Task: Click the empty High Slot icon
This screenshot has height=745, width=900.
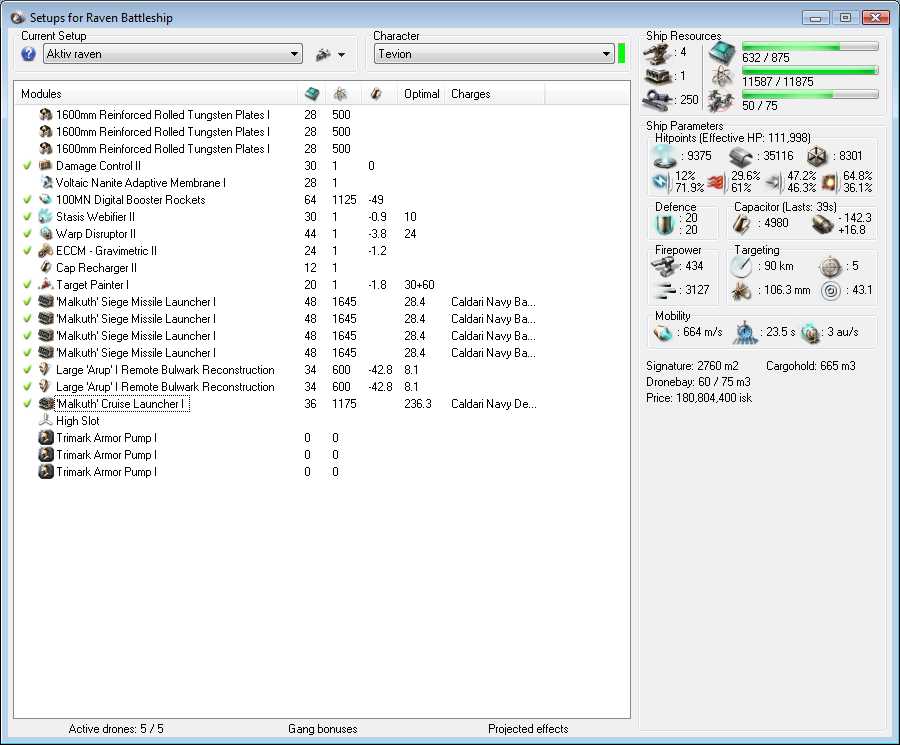Action: pos(45,421)
